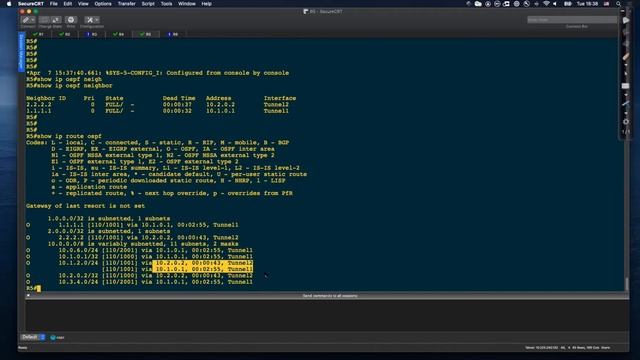The image size is (640, 360).
Task: Click the route entry 10.1.2.0/24
Action: (x=139, y=263)
